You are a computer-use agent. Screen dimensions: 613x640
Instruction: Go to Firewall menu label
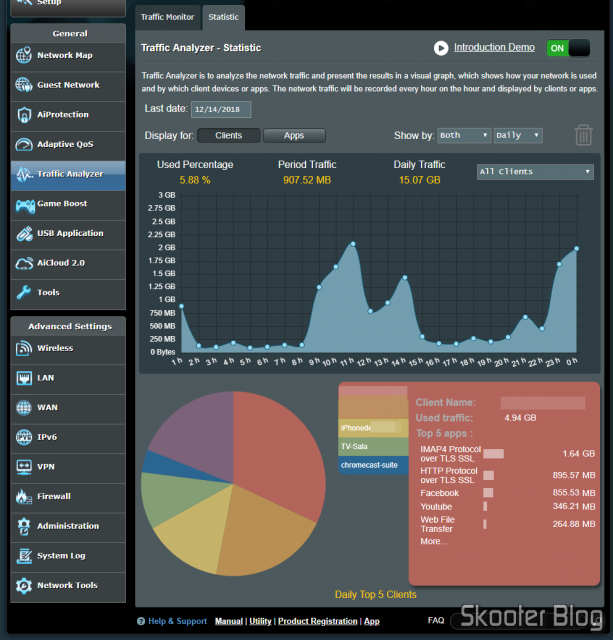pos(54,496)
